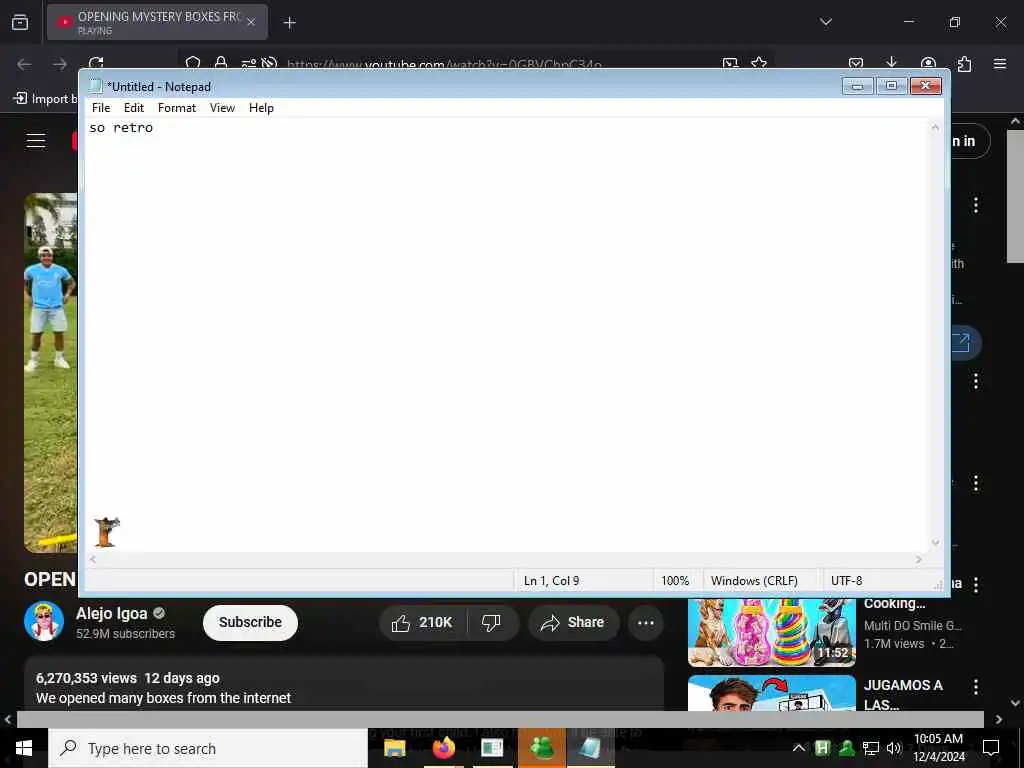Save page to Pocket
This screenshot has width=1024, height=768.
[x=856, y=63]
